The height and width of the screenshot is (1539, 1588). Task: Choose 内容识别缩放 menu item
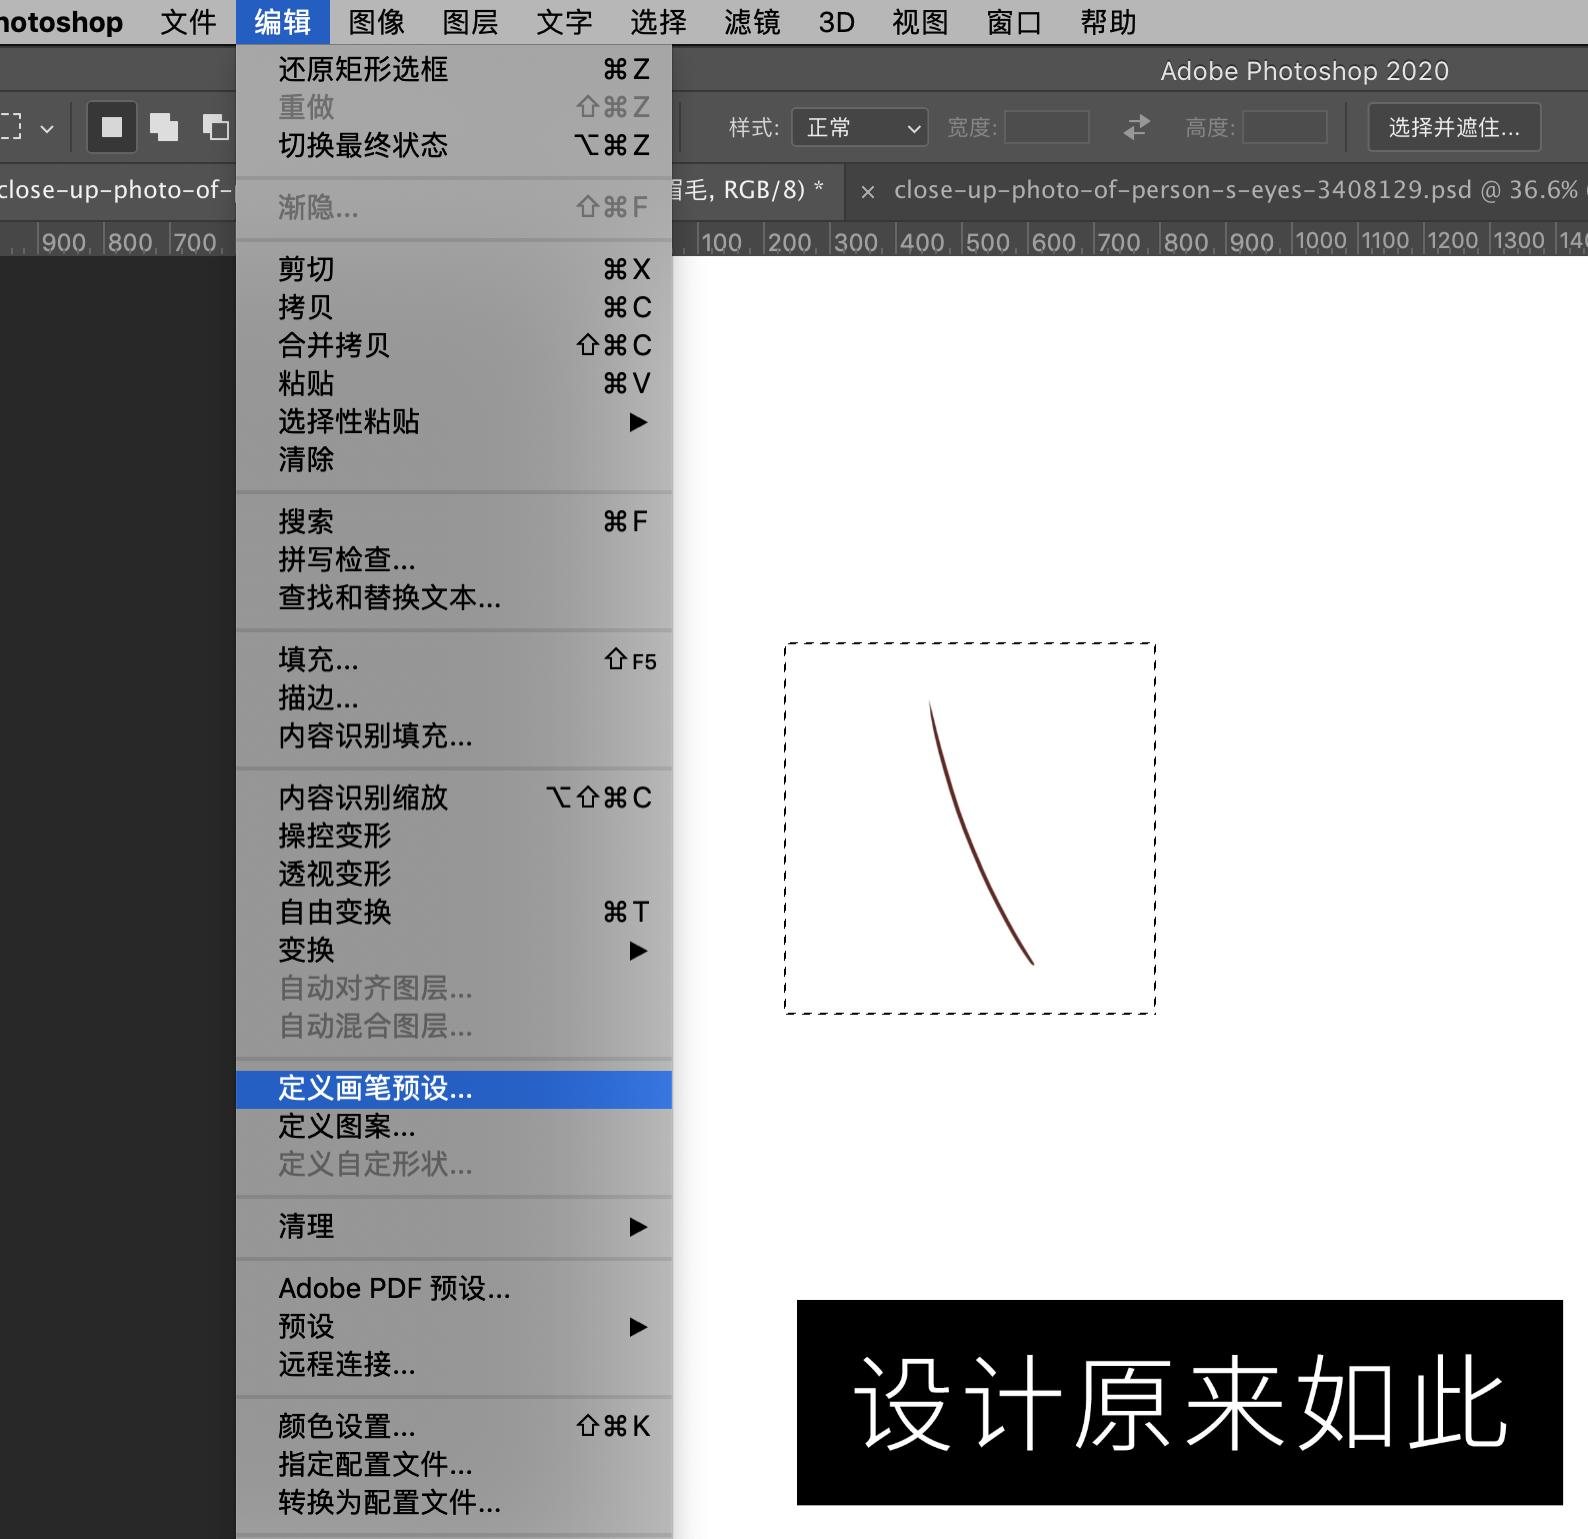pos(454,797)
